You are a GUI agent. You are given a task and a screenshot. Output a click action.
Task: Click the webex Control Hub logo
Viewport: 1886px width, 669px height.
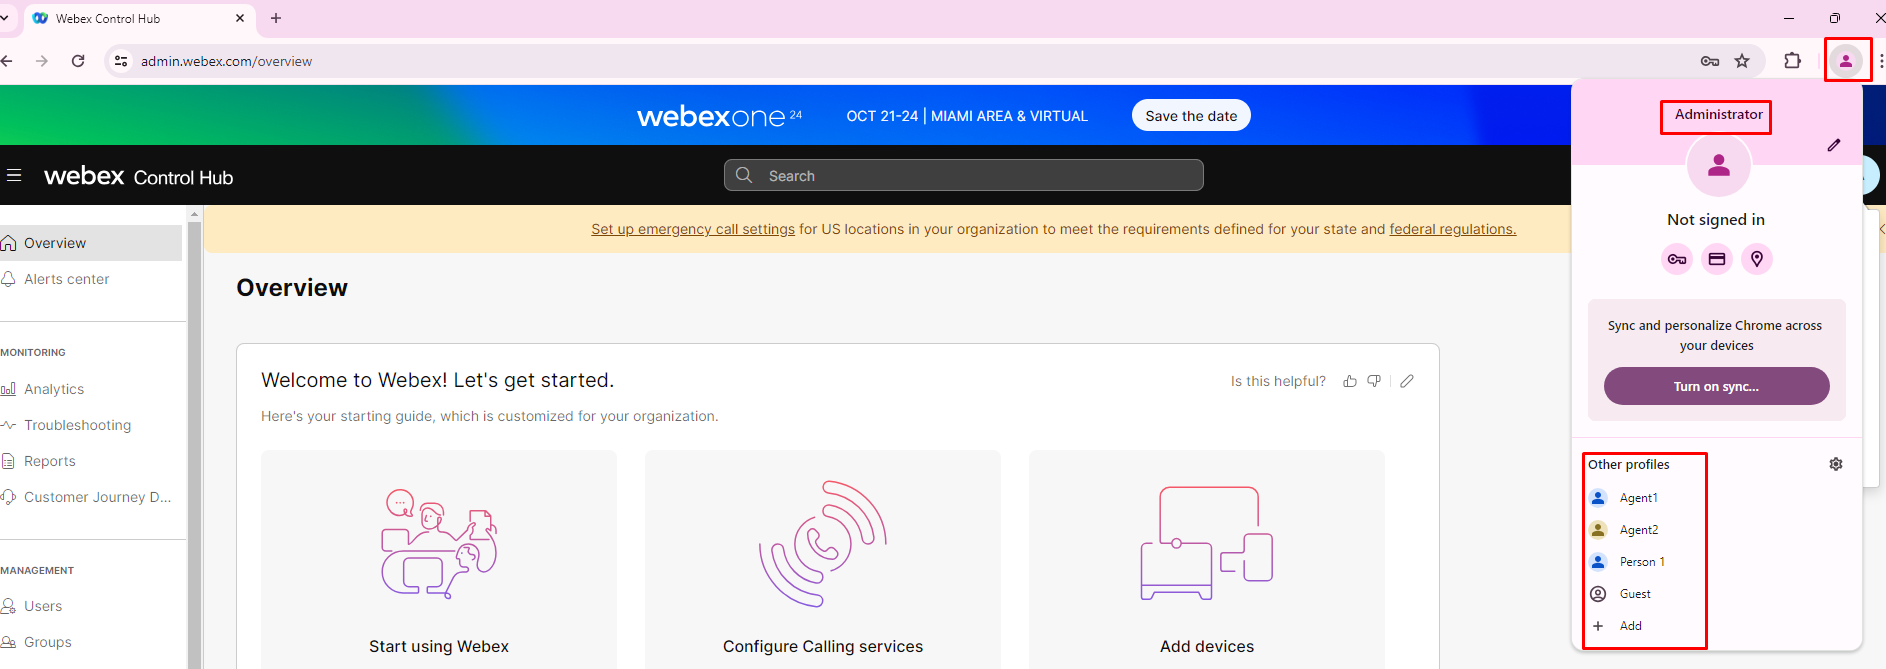pyautogui.click(x=138, y=176)
